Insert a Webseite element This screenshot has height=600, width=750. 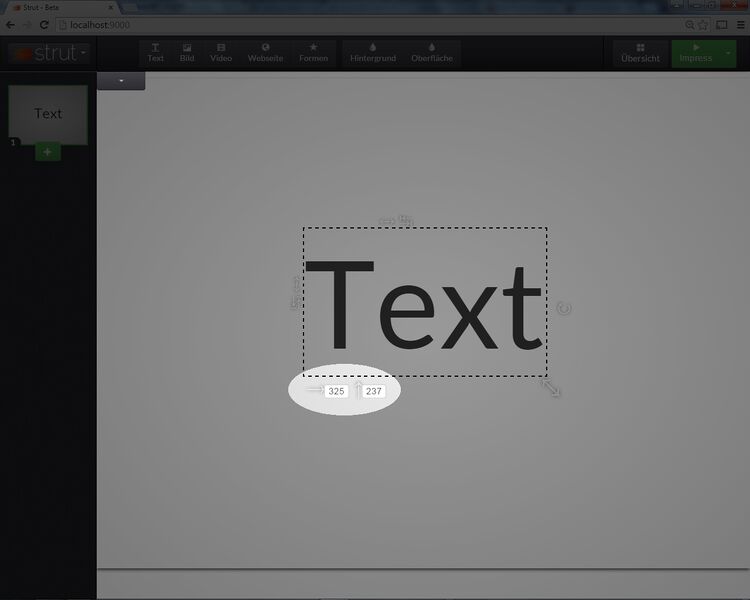[265, 52]
